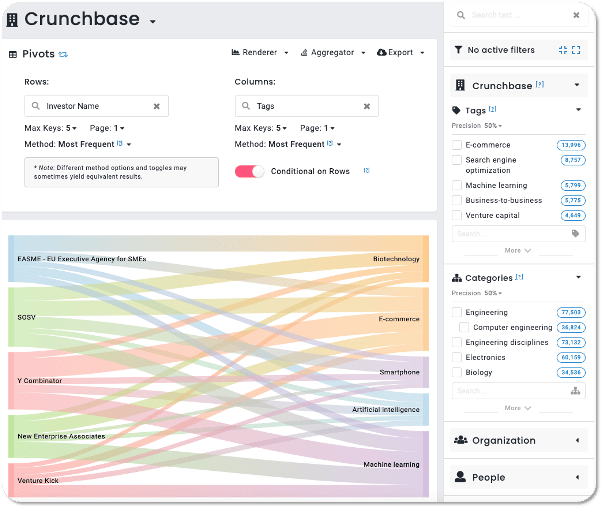The height and width of the screenshot is (509, 603).
Task: Clear the Tags columns field
Action: coord(367,106)
